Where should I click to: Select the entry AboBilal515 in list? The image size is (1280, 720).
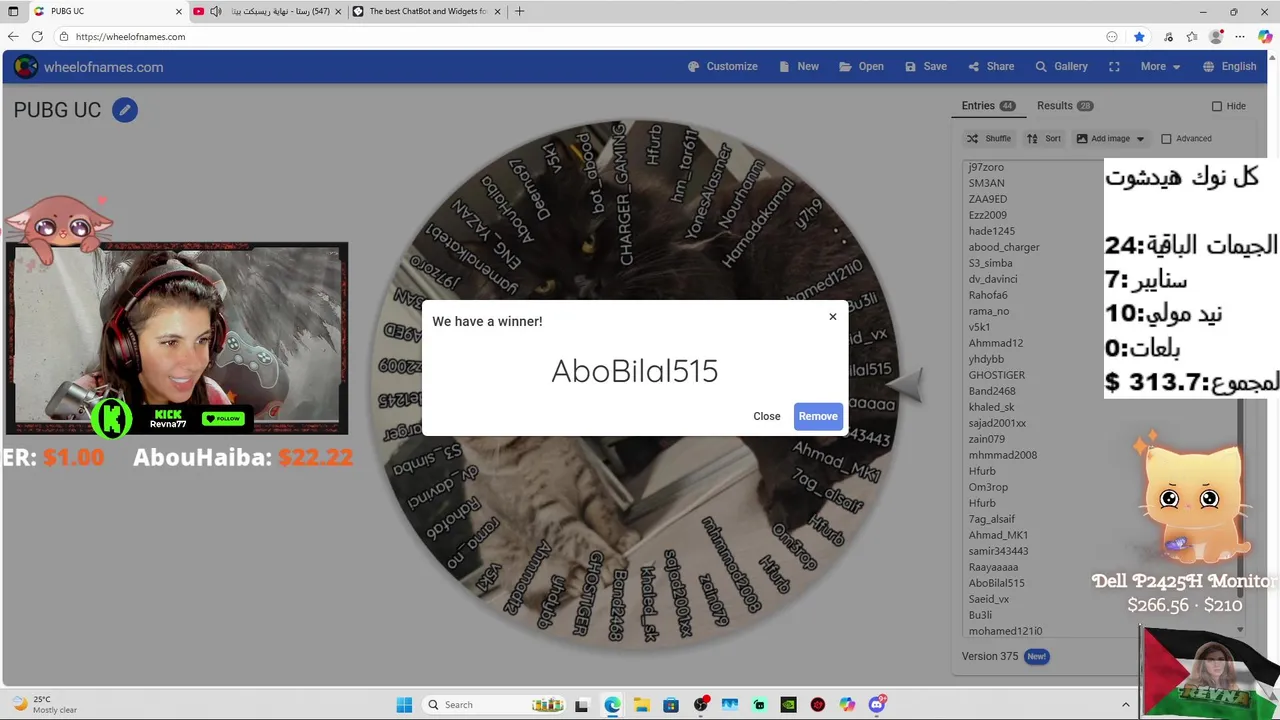click(x=996, y=583)
